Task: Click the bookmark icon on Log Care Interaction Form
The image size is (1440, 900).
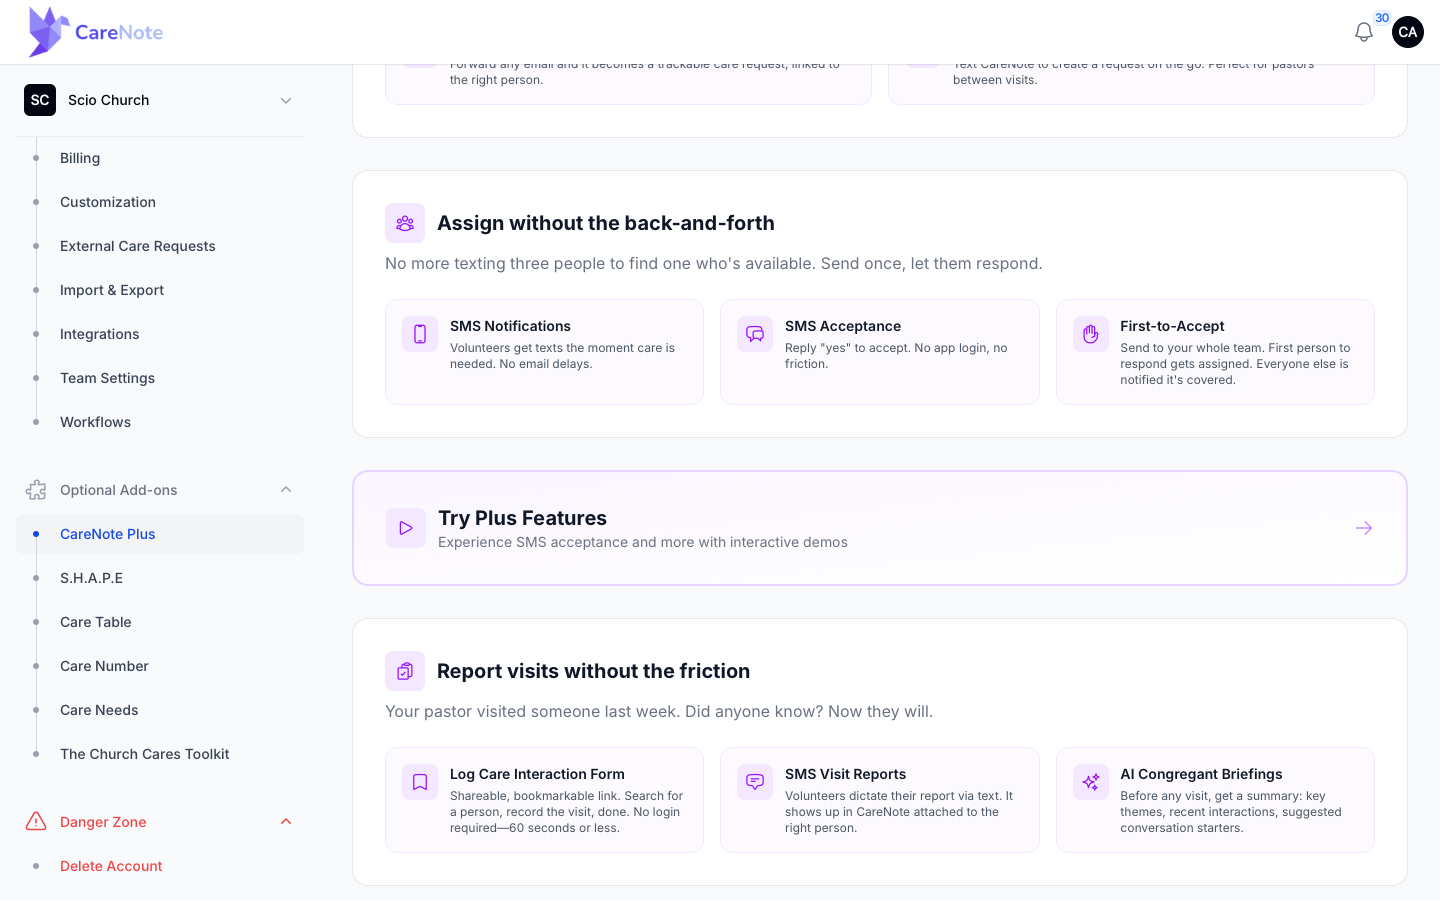Action: click(420, 782)
